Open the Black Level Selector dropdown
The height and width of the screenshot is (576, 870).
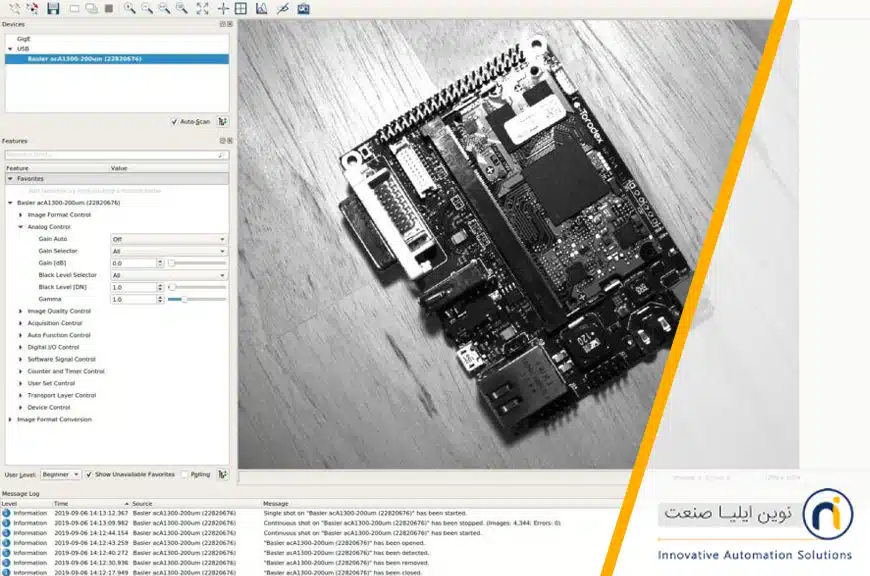click(x=169, y=275)
